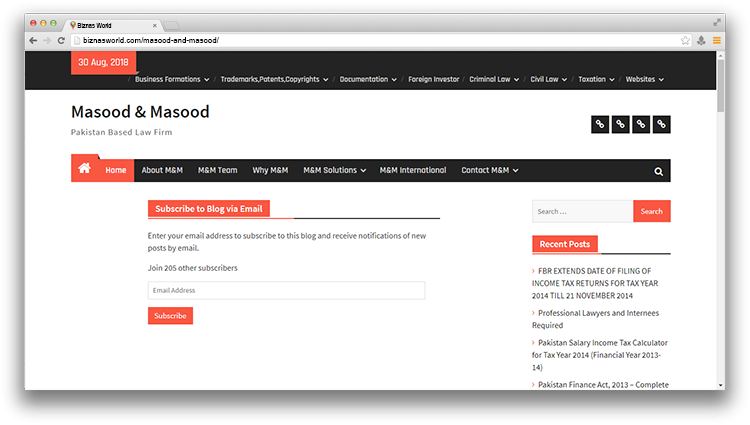Select the M&M Team menu item

[x=217, y=170]
